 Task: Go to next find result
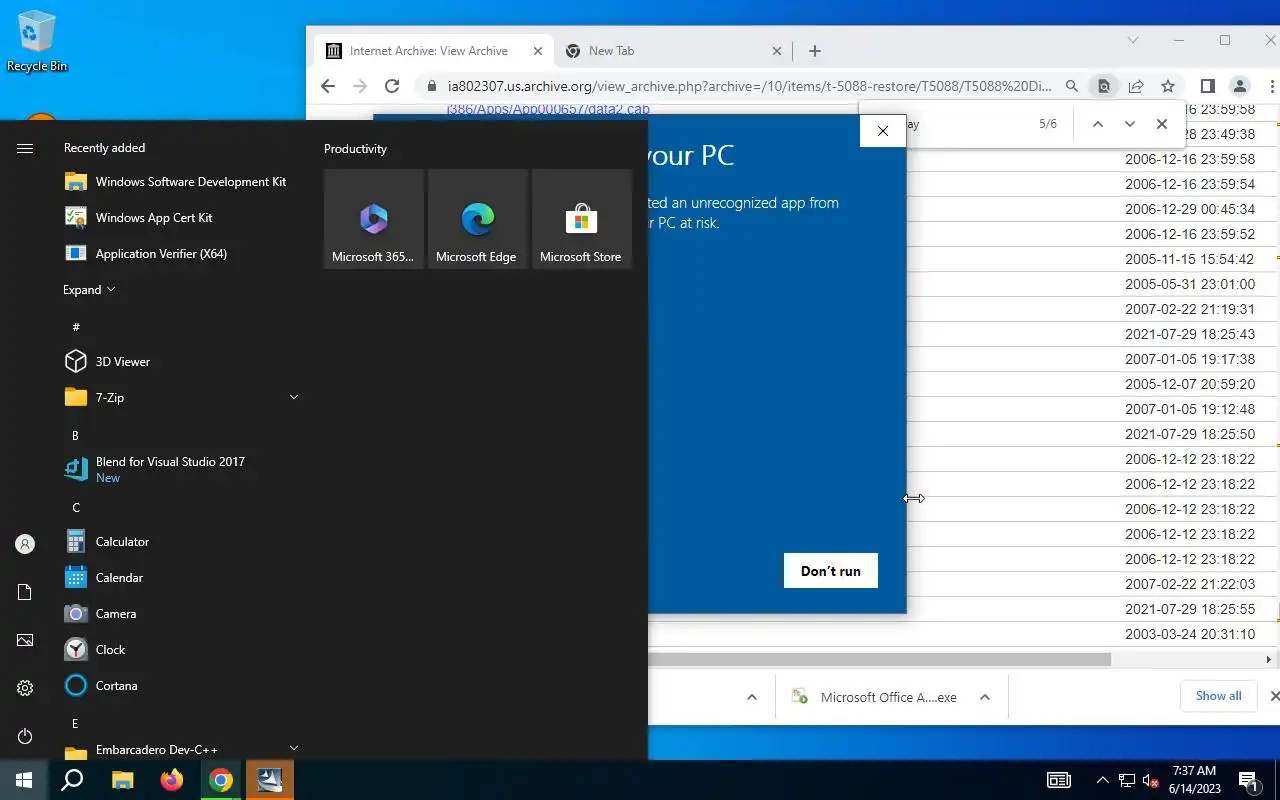(x=1129, y=124)
